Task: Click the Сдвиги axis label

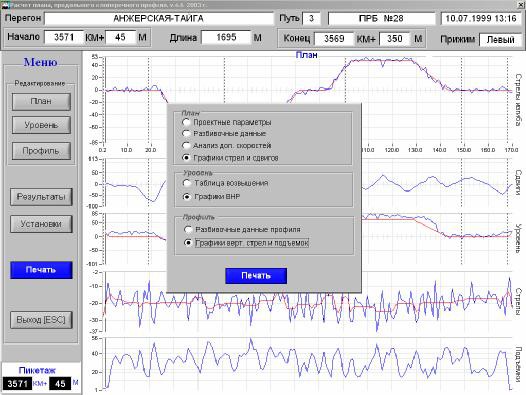Action: coord(518,182)
